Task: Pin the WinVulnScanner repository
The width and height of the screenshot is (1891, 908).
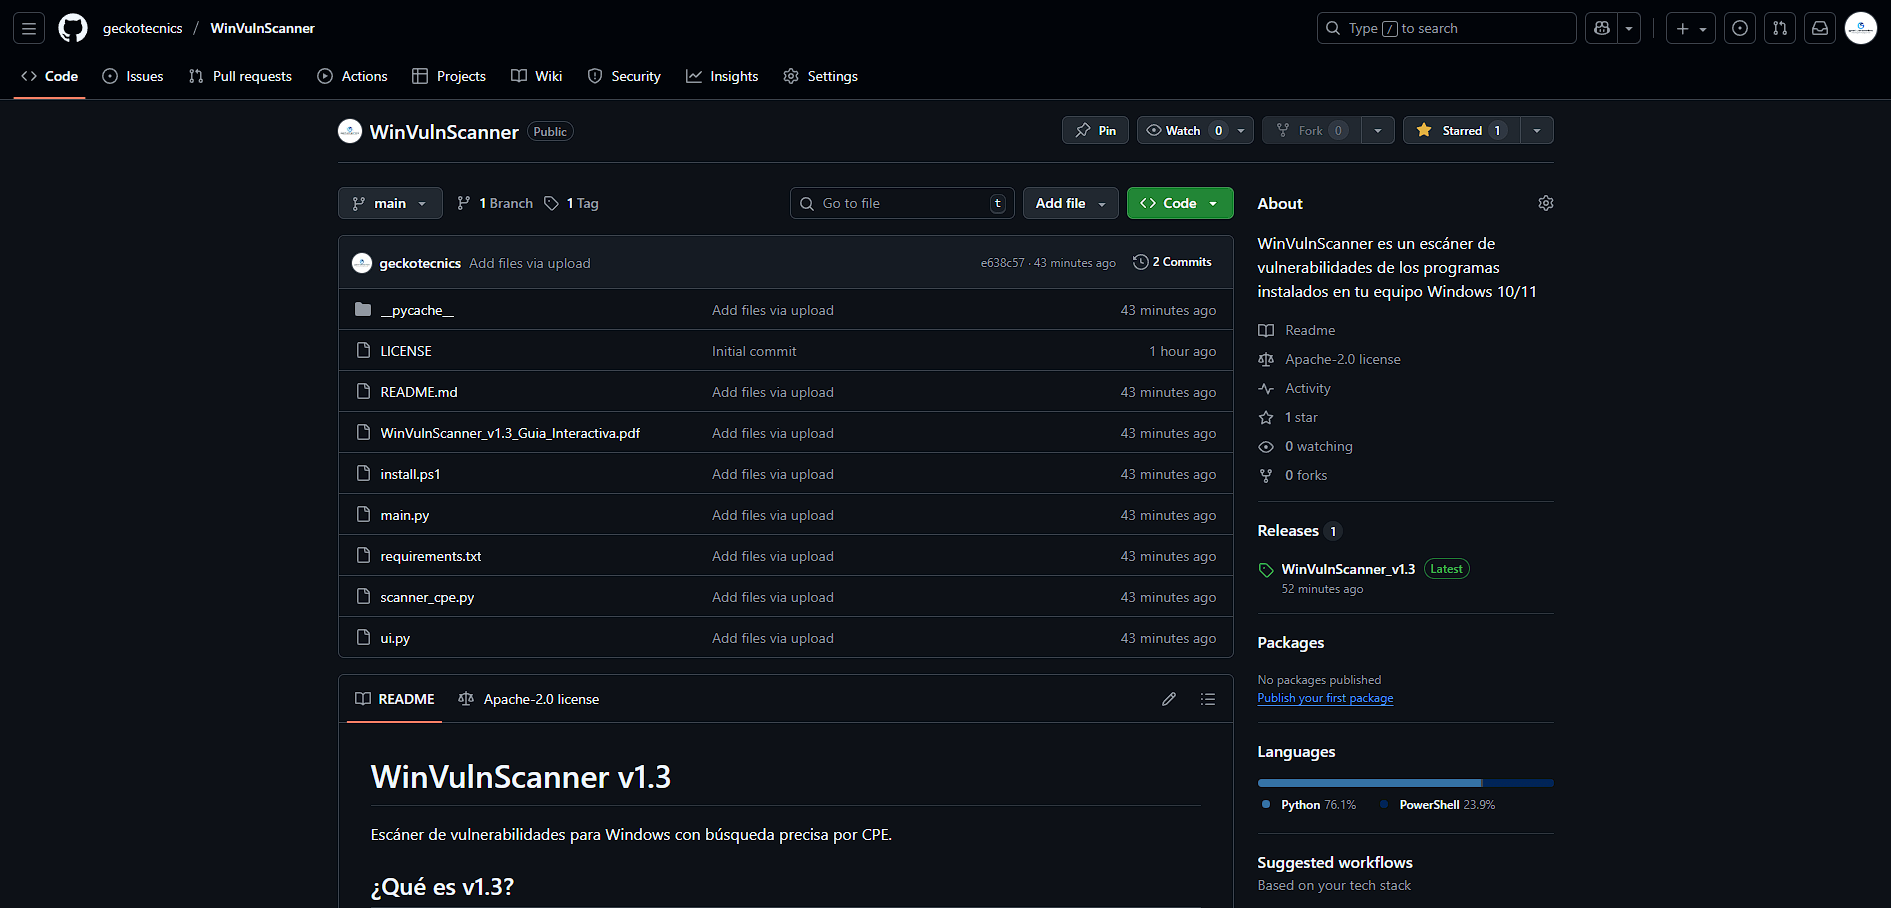Action: coord(1096,130)
